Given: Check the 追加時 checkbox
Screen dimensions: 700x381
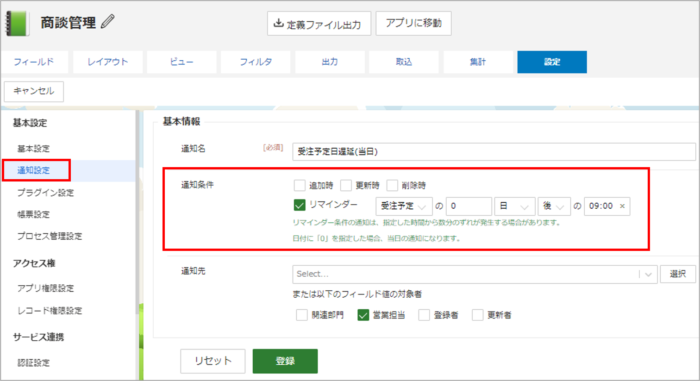Looking at the screenshot, I should (x=300, y=185).
